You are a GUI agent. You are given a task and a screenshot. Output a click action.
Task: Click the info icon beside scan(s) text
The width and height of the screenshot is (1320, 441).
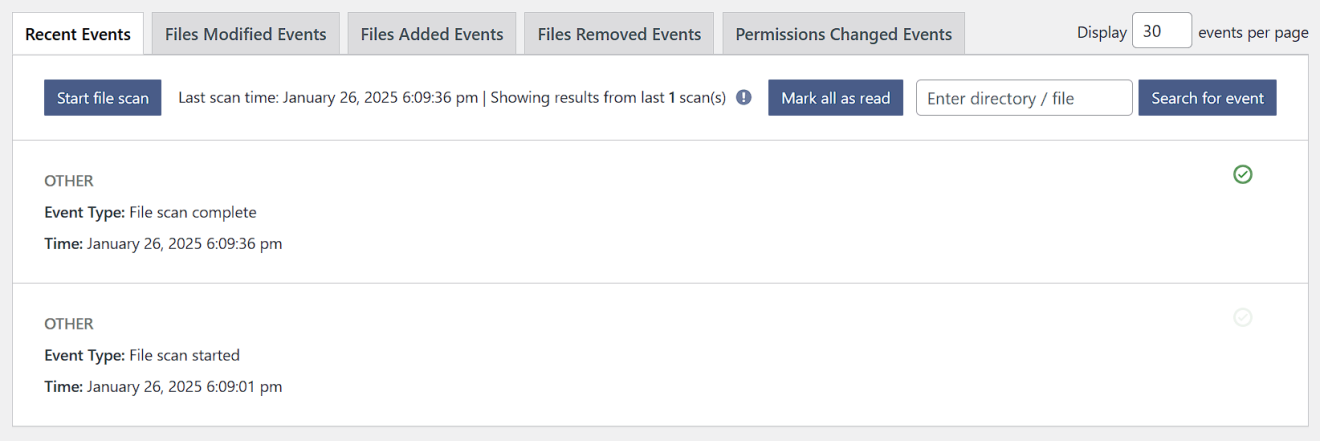point(744,97)
